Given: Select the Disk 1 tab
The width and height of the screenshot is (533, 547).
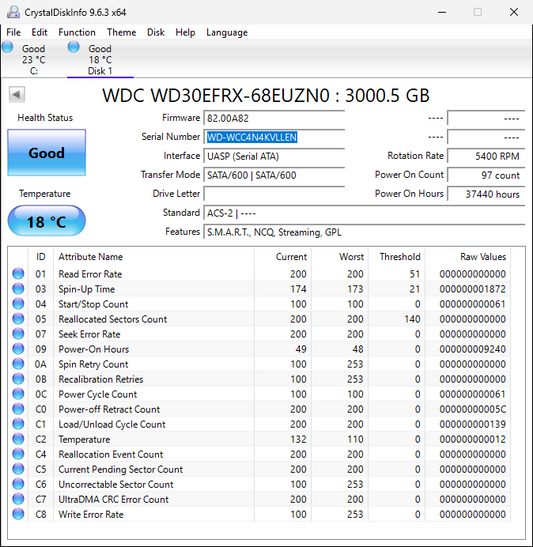Looking at the screenshot, I should click(100, 59).
